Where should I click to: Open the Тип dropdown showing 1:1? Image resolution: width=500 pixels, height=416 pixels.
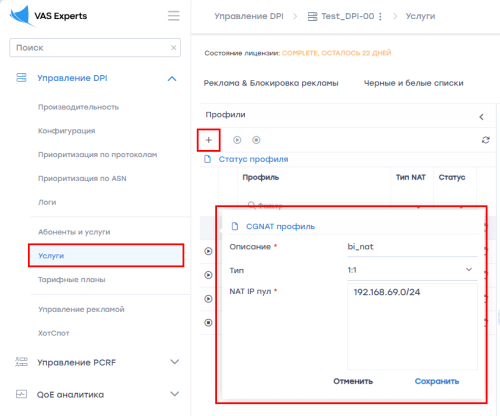coord(412,270)
